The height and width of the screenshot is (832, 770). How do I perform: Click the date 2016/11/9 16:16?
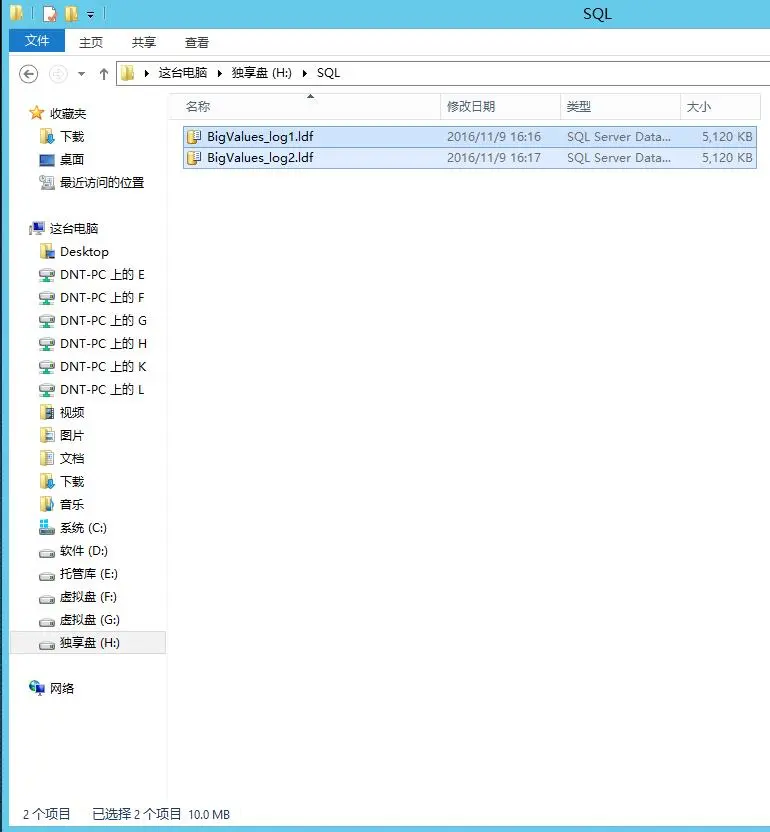coord(494,137)
